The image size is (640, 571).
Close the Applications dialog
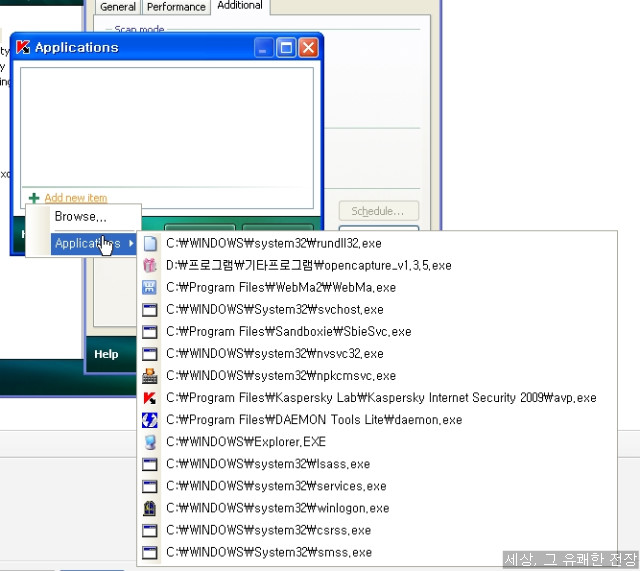(x=309, y=48)
